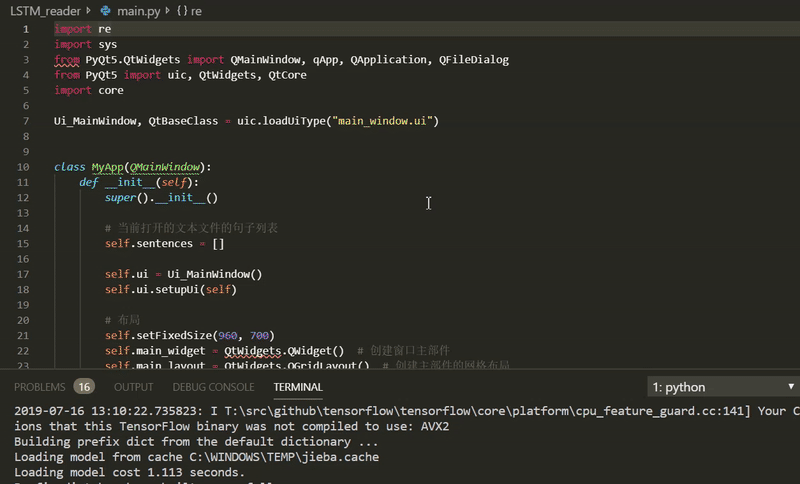
Task: Switch to the OUTPUT tab
Action: tap(133, 387)
